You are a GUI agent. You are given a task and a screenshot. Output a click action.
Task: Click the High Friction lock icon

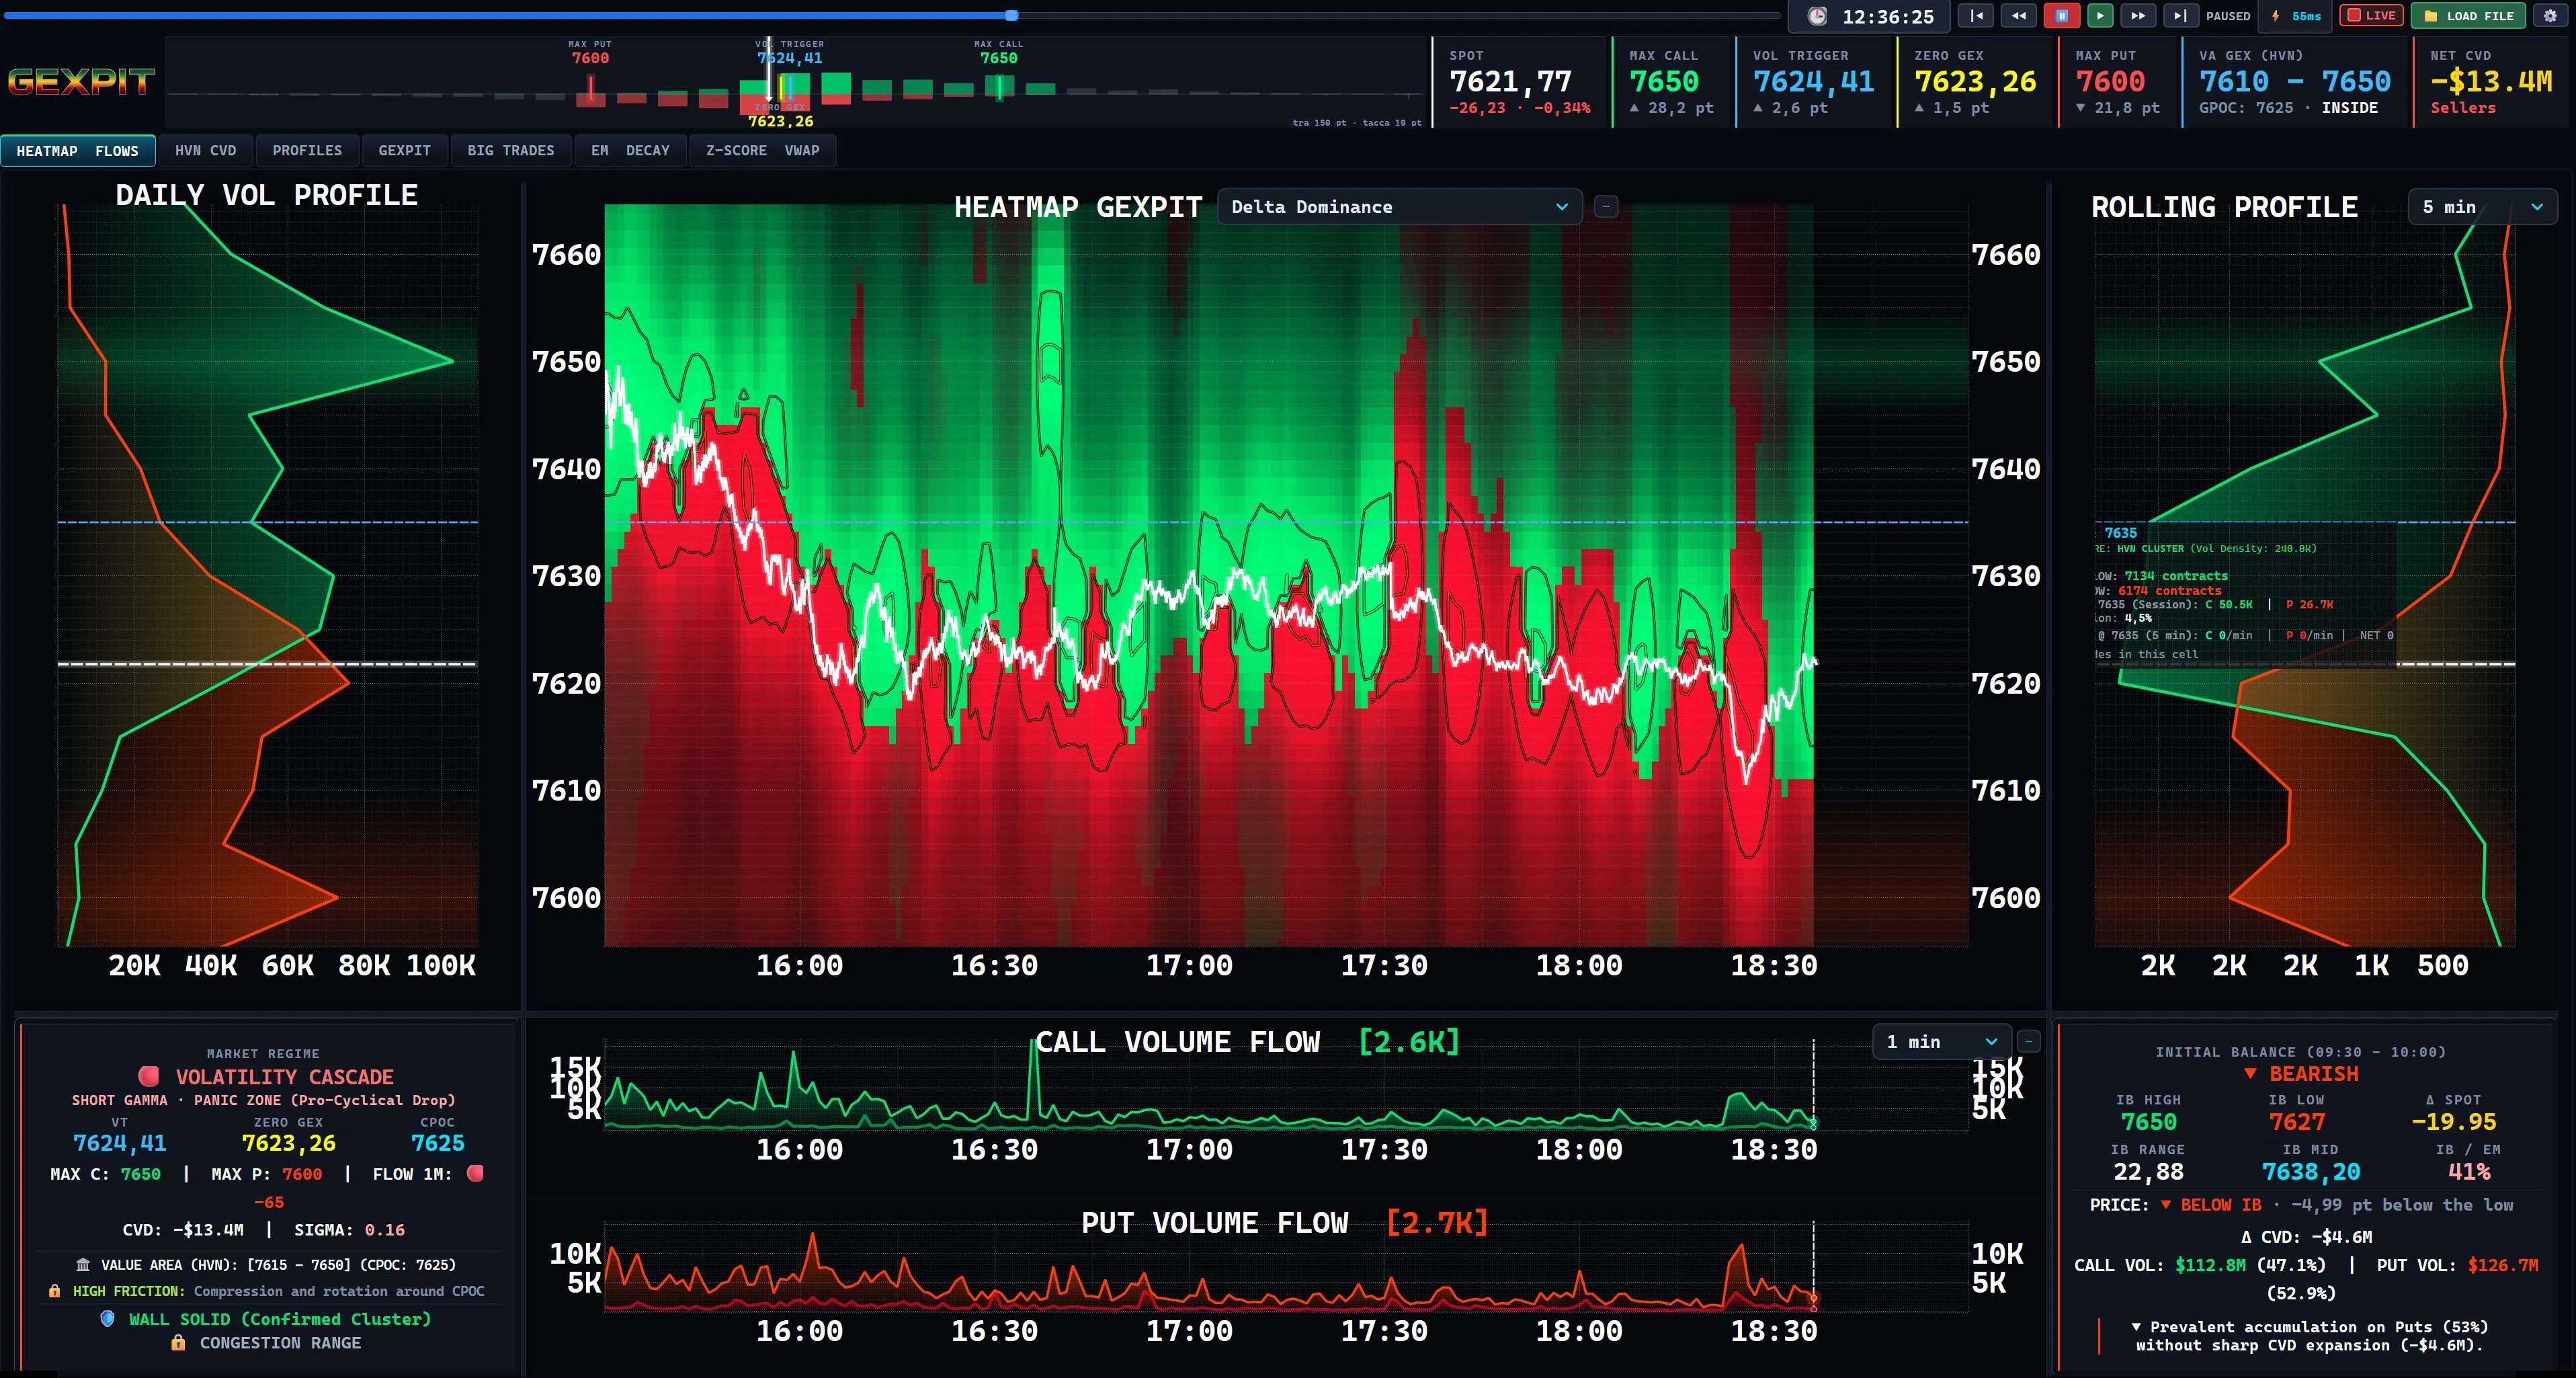tap(55, 1291)
